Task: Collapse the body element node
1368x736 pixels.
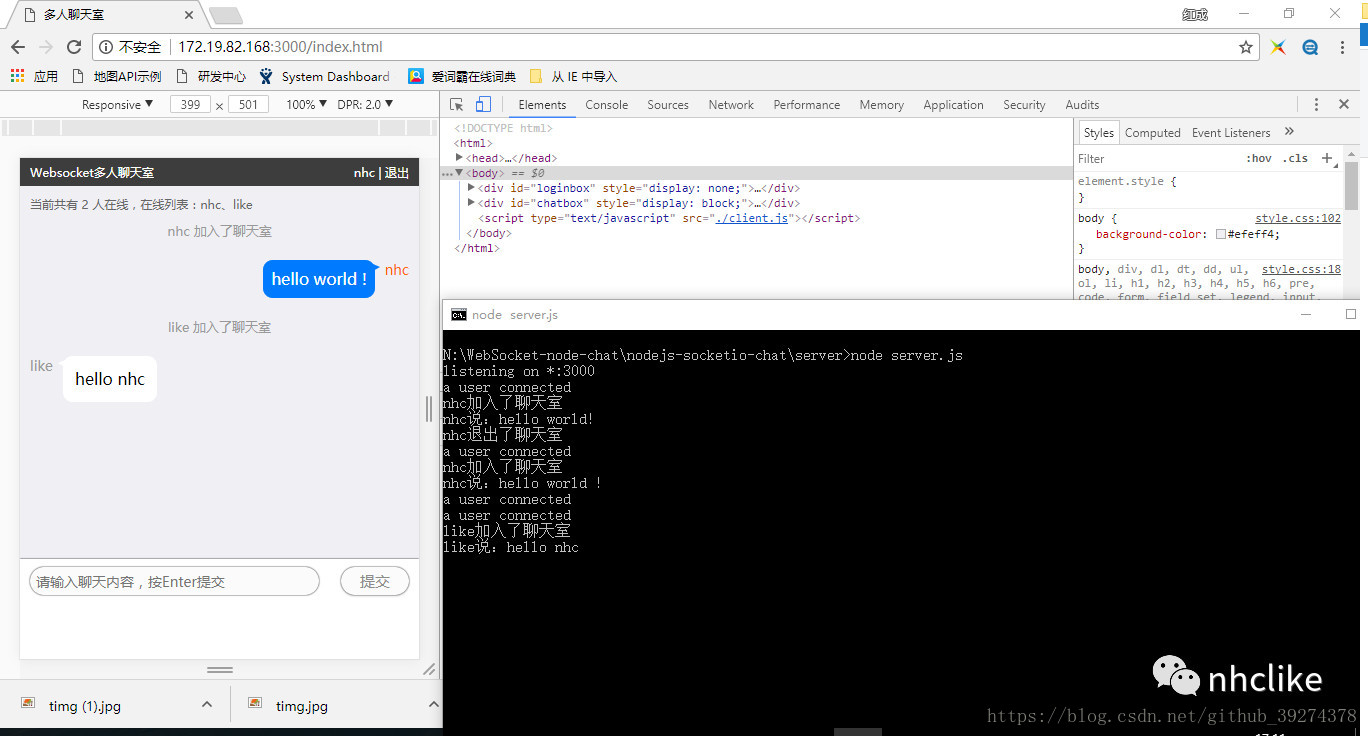Action: point(460,173)
